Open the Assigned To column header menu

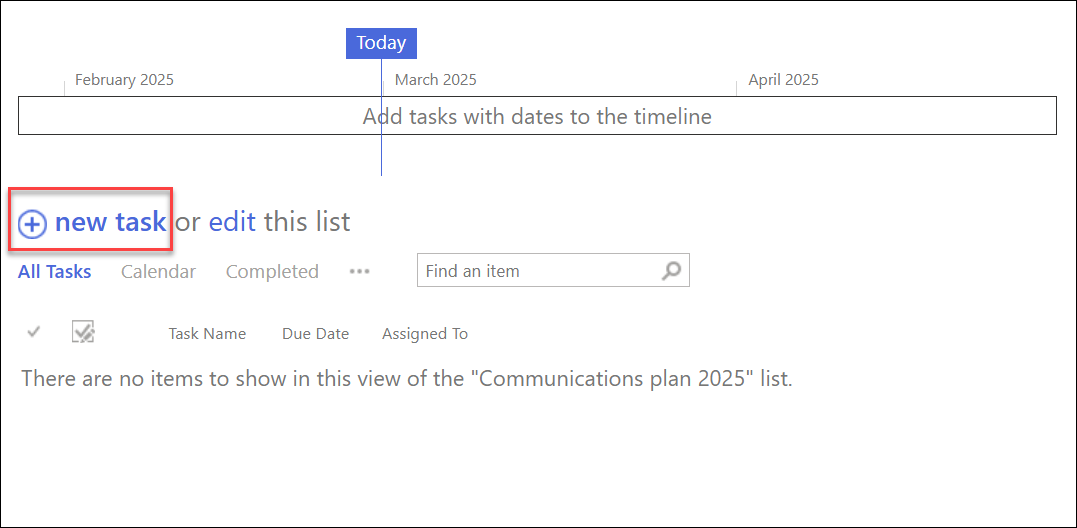pos(425,334)
